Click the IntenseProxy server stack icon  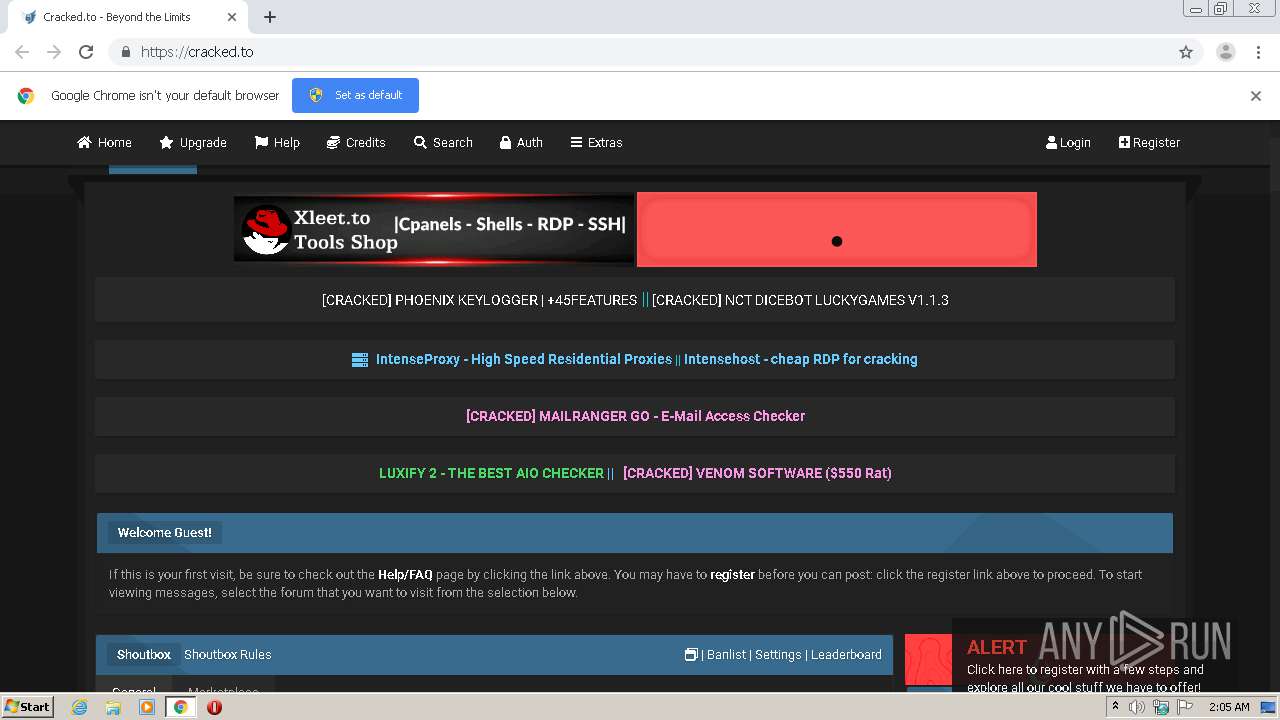point(360,360)
